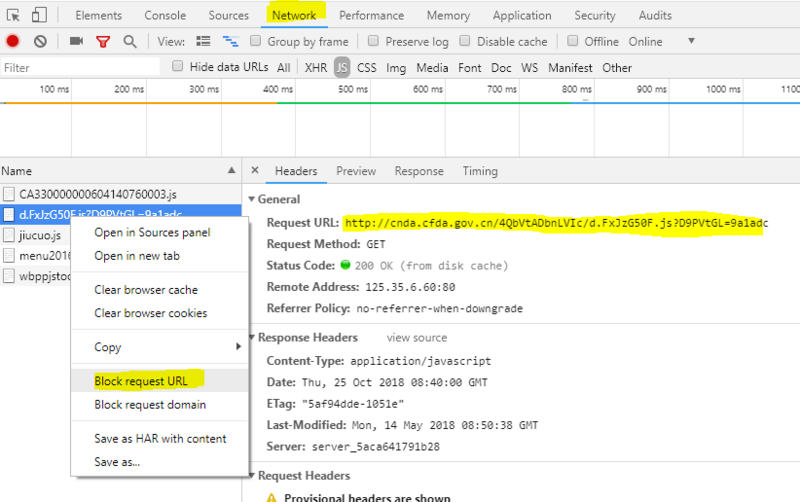
Task: Go to the Performance tab
Action: tap(371, 15)
